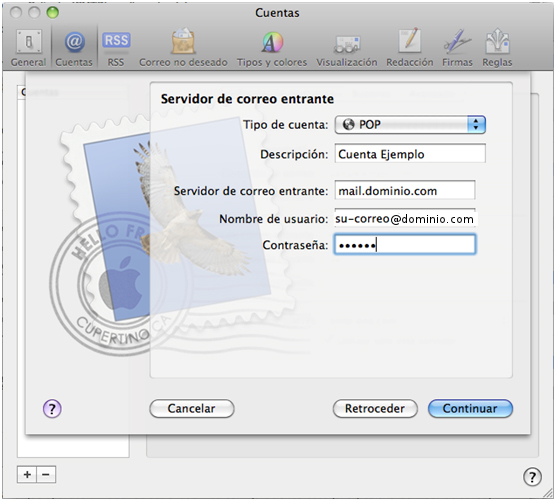Open the General preferences icon
The image size is (556, 501).
(x=28, y=48)
